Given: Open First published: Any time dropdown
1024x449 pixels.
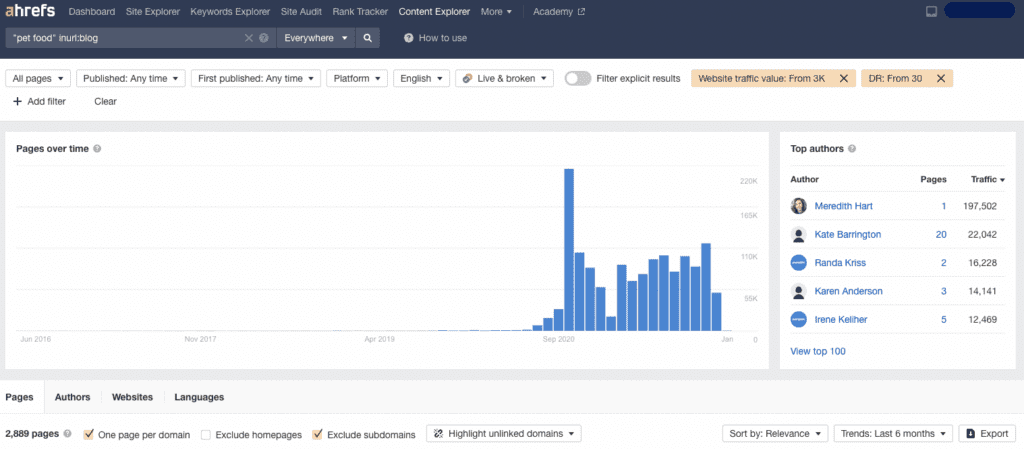Looking at the screenshot, I should click(x=255, y=78).
